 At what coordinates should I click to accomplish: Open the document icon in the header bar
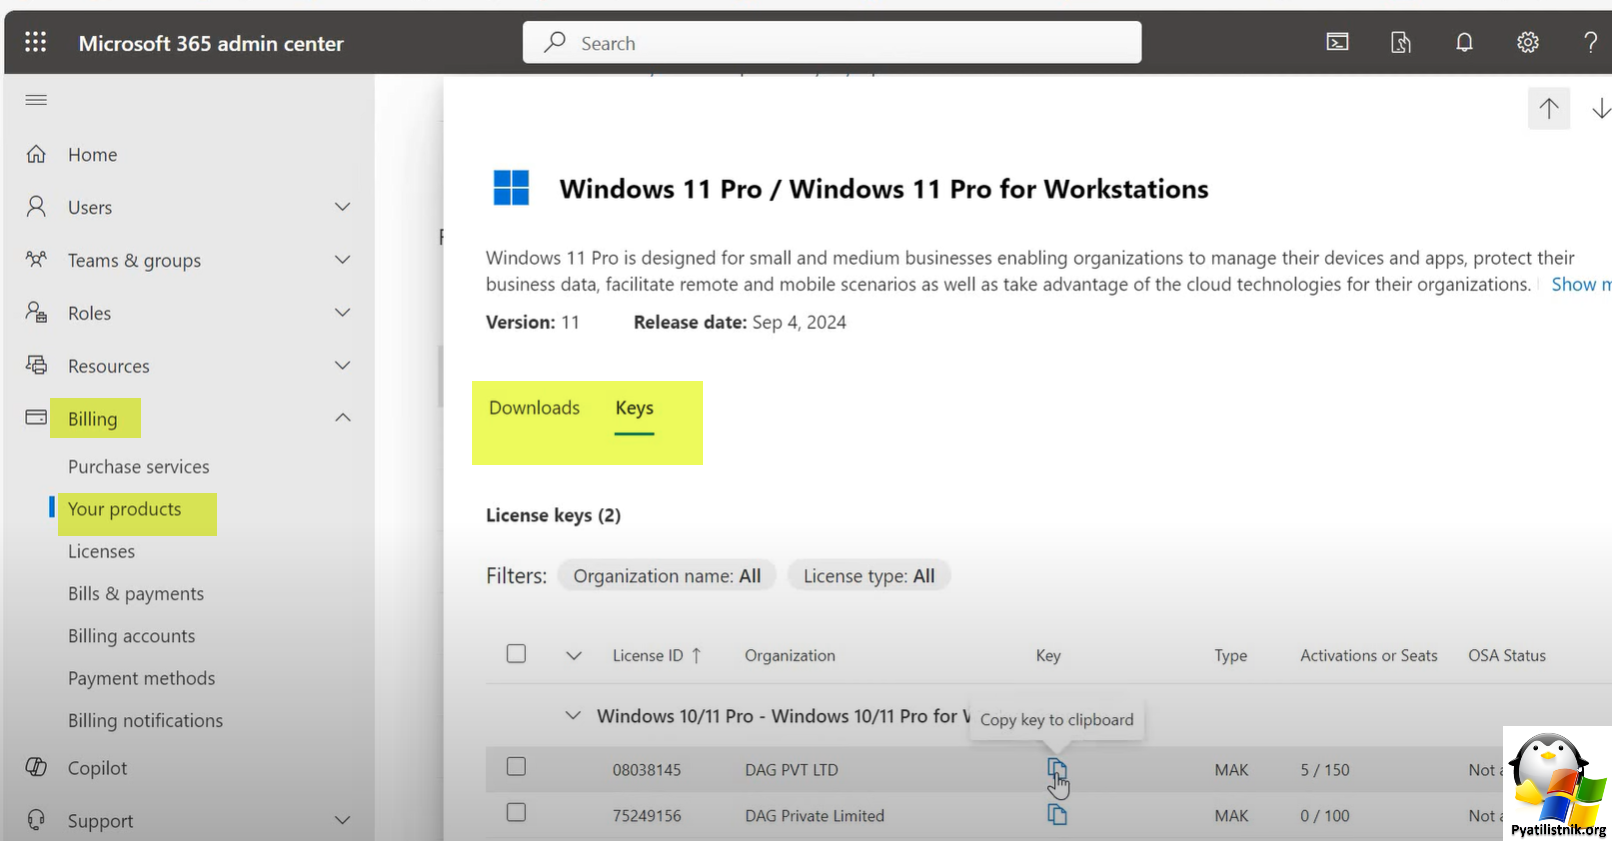tap(1401, 42)
